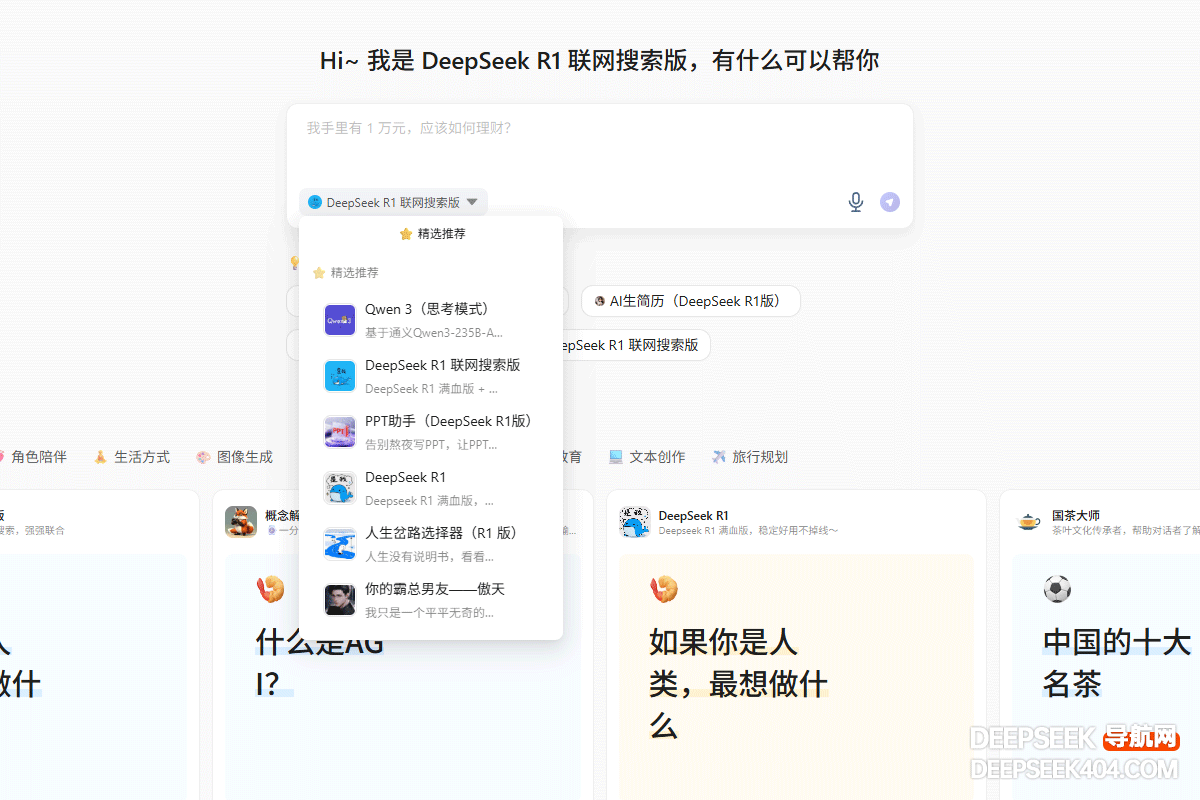Screen dimensions: 1200x800
Task: Switch to the 生活方式 category tab
Action: (132, 457)
